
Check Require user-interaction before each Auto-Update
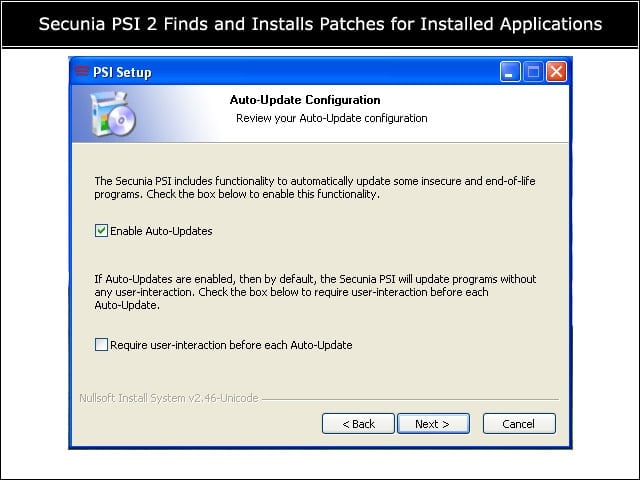(x=101, y=344)
